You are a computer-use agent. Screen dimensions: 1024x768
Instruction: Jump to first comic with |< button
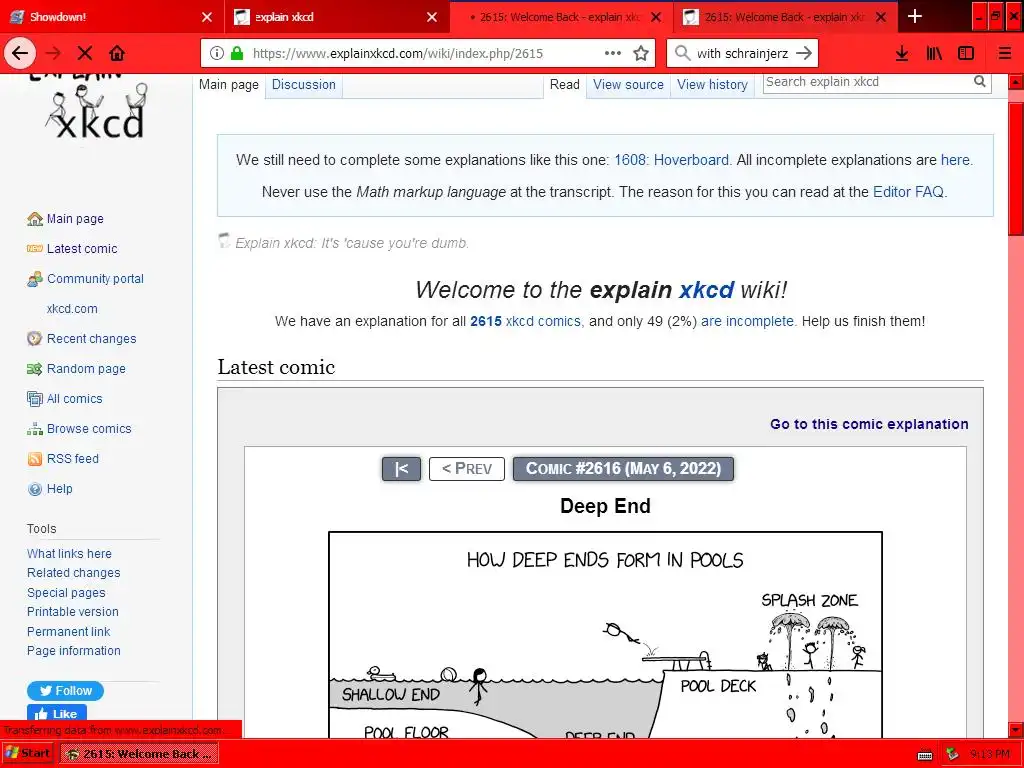coord(401,469)
